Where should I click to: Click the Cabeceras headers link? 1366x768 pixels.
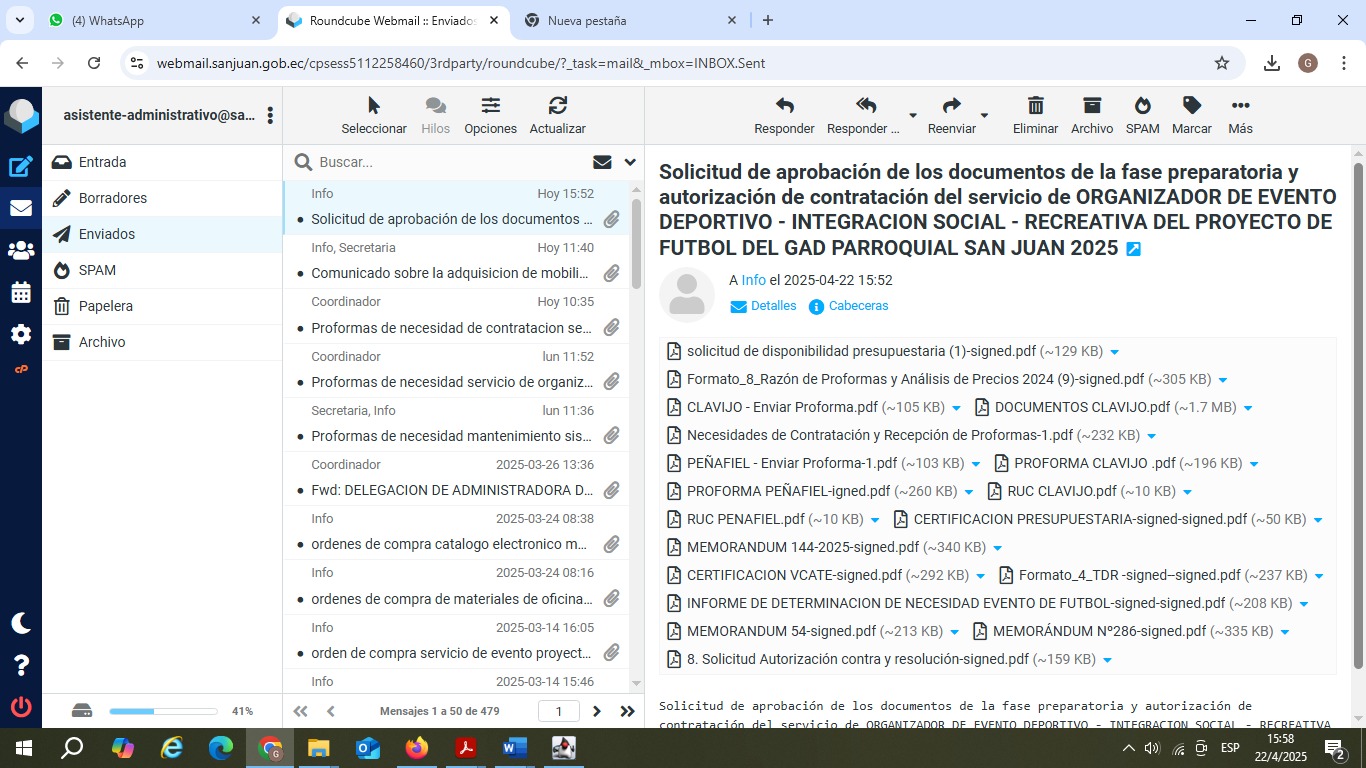pyautogui.click(x=857, y=306)
